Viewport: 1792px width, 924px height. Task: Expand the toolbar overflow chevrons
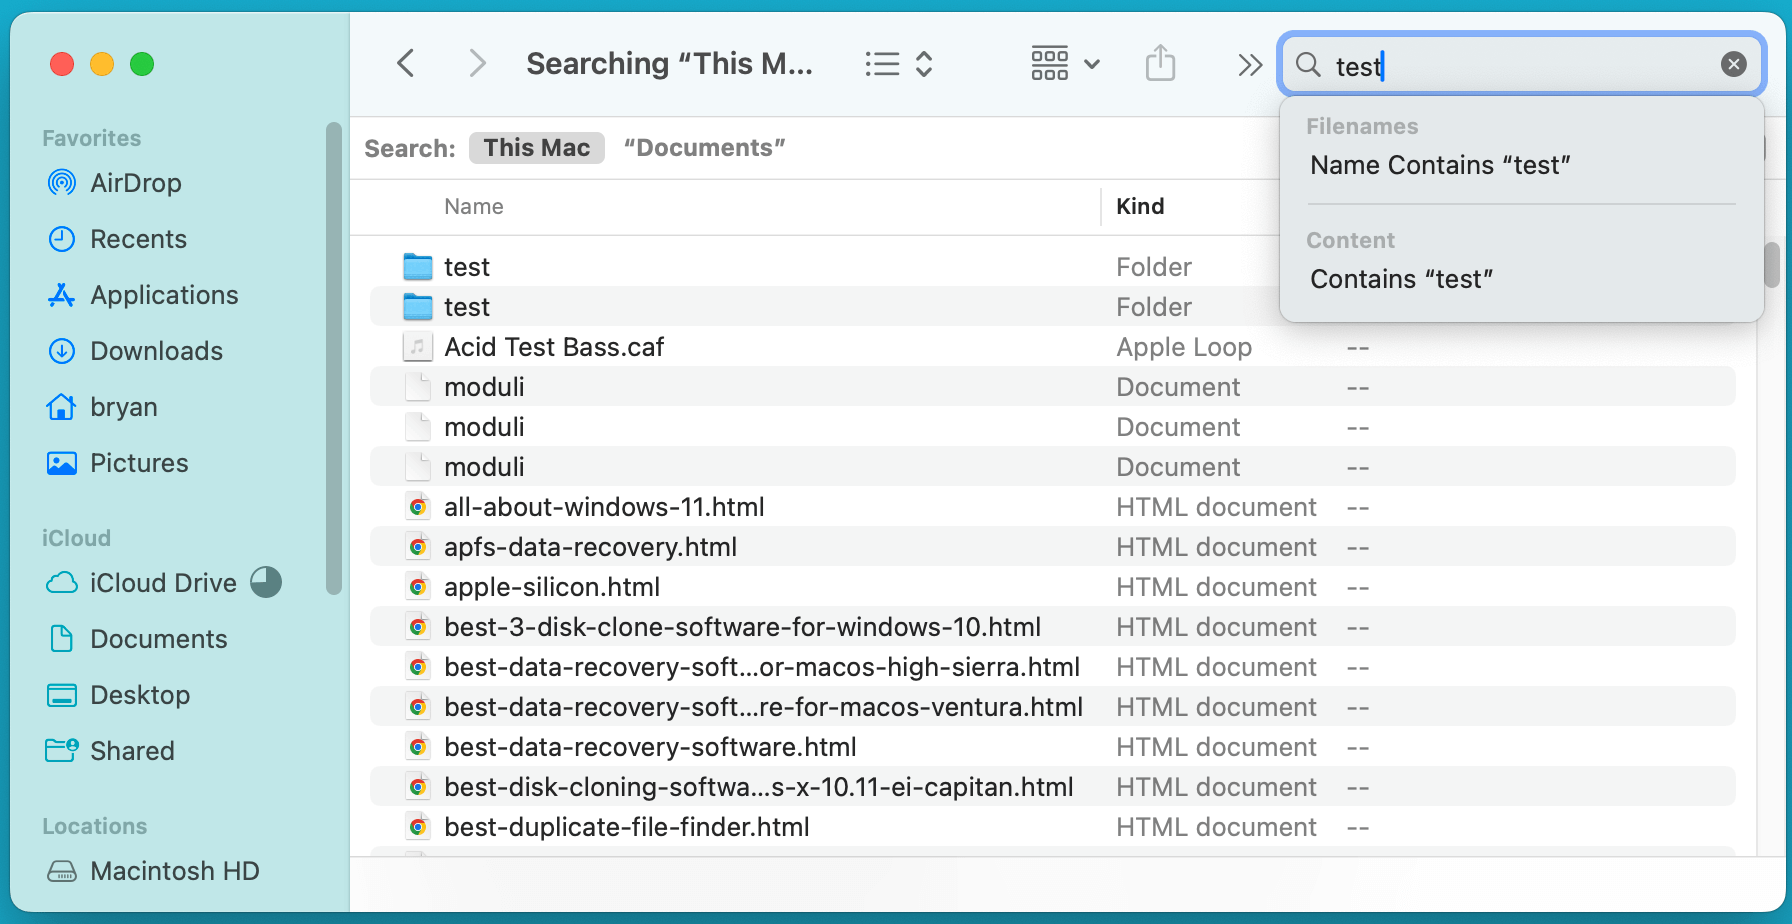point(1249,65)
